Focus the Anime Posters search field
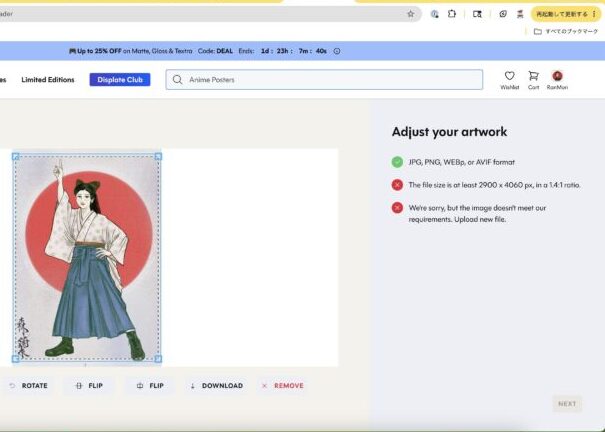The height and width of the screenshot is (432, 605). tap(324, 79)
